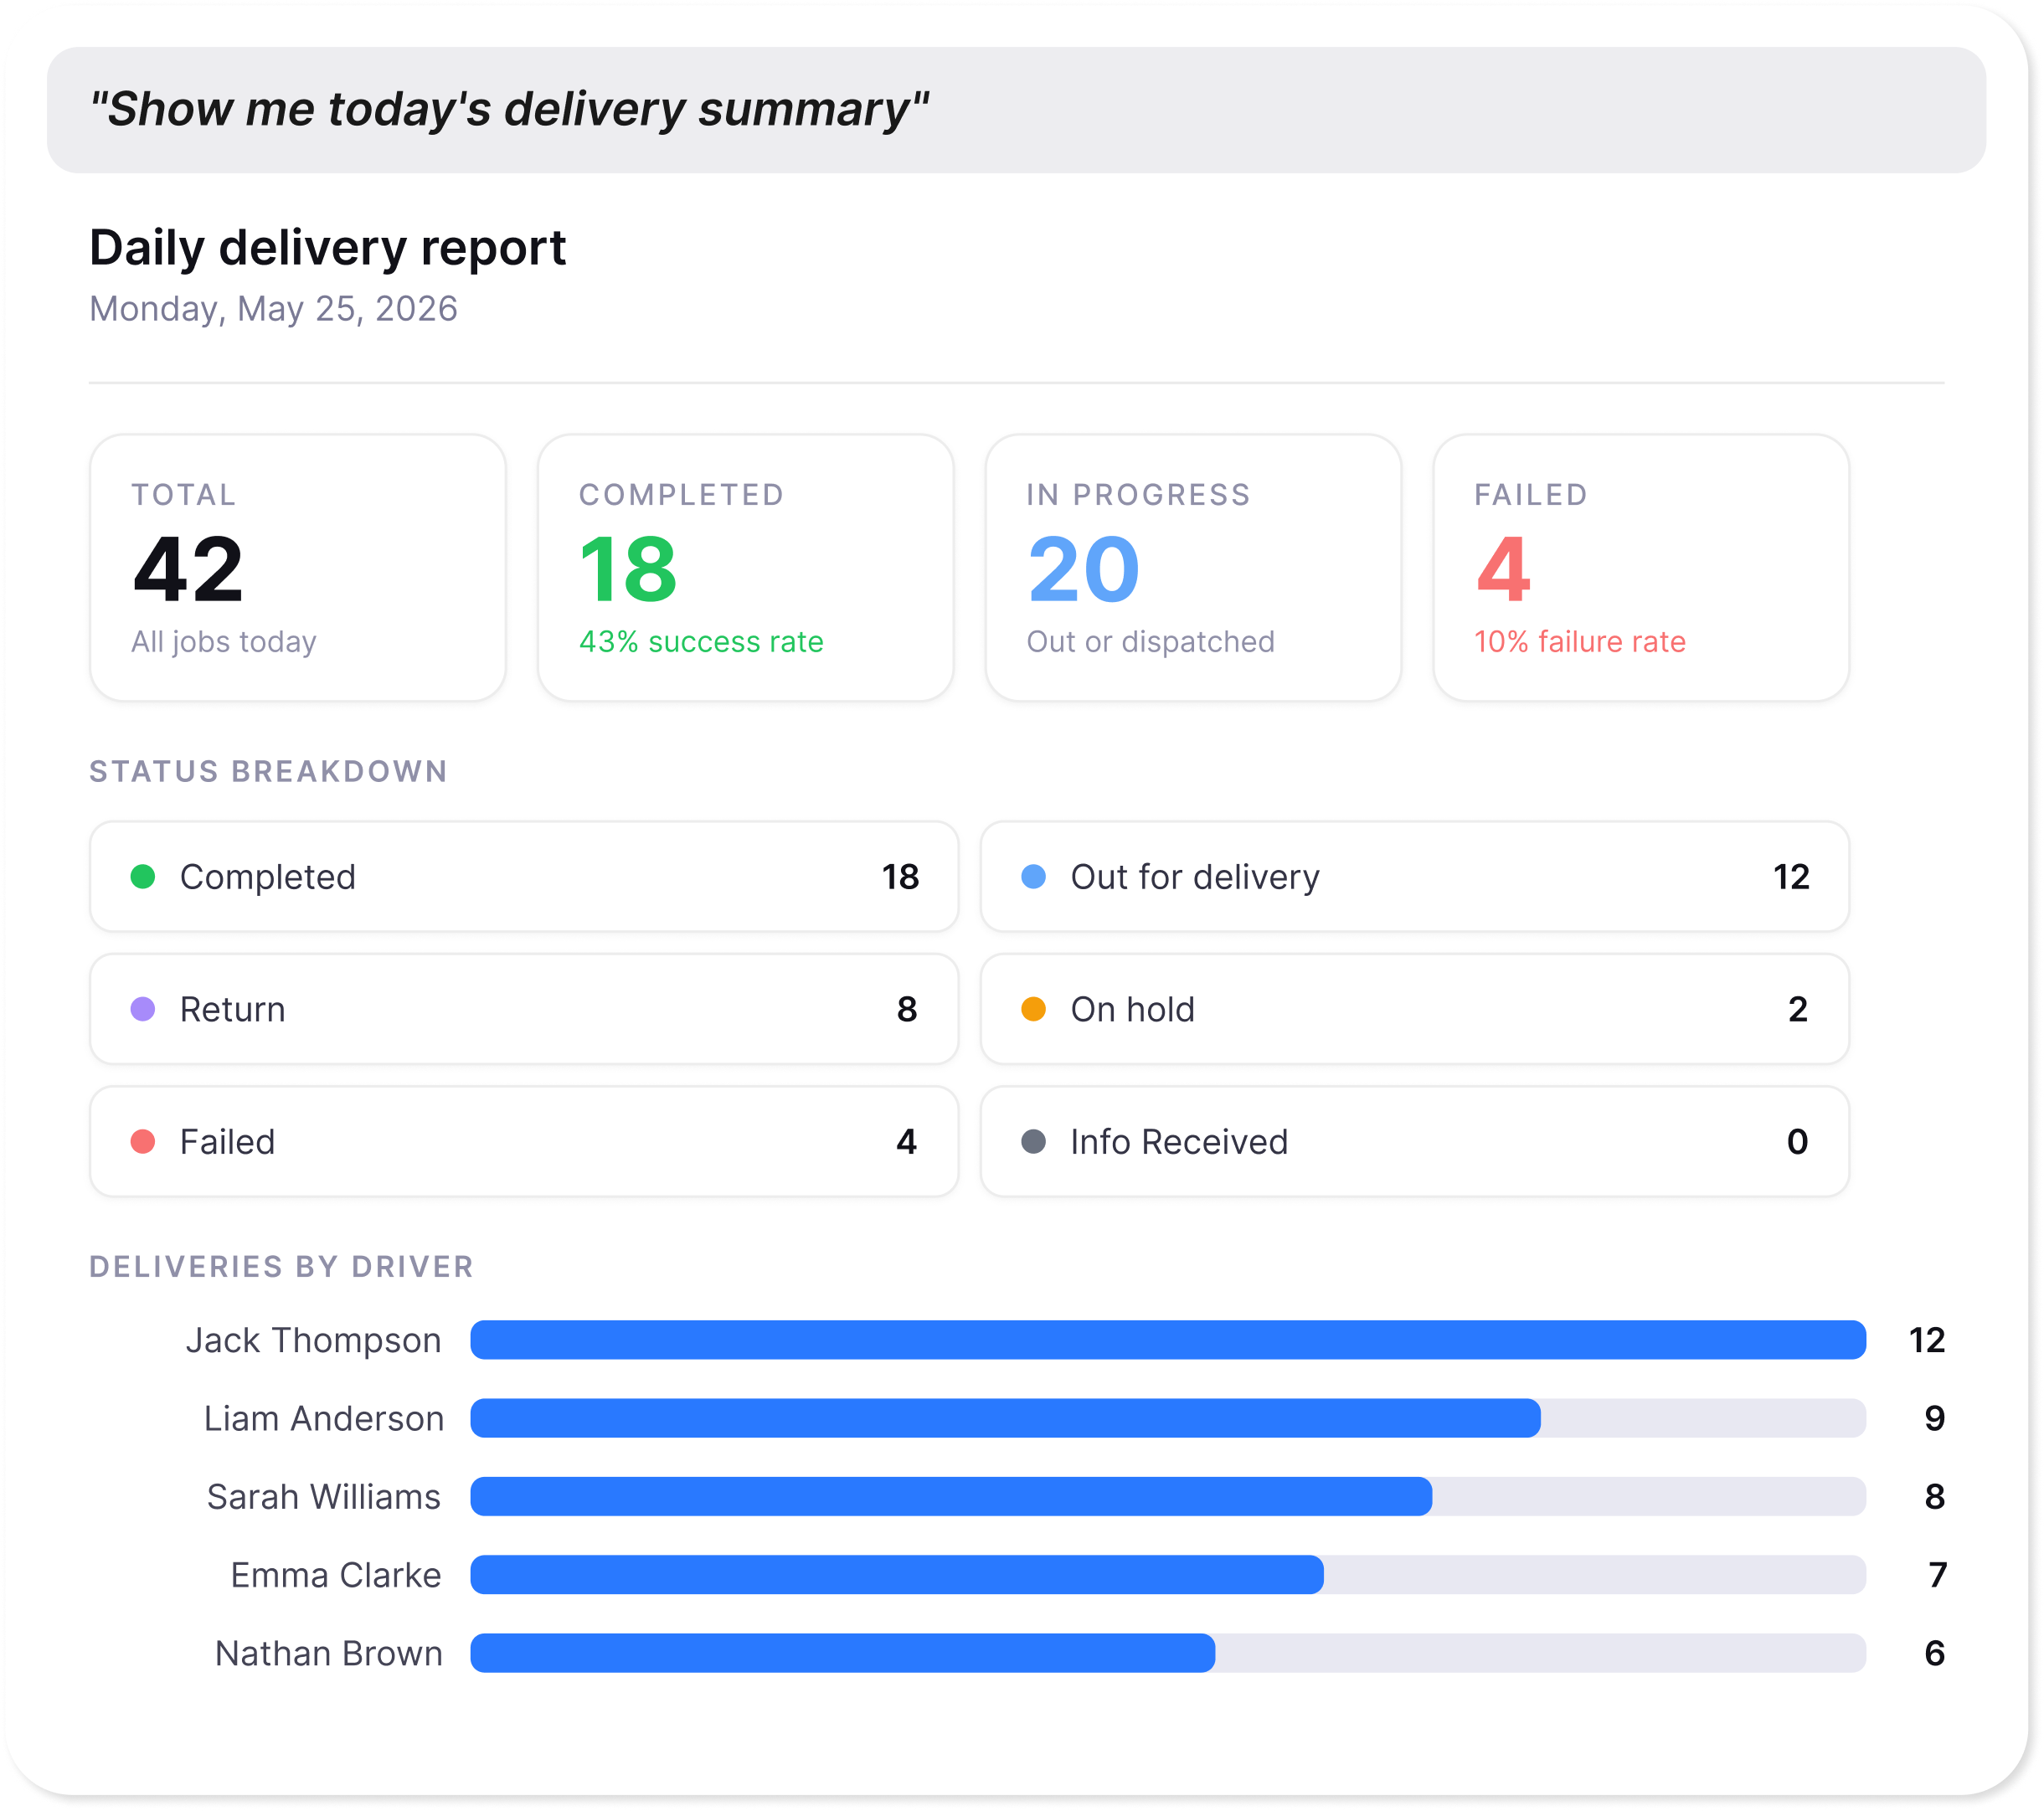Select the Failed 4 summary card
The width and height of the screenshot is (2044, 1811).
point(1641,567)
